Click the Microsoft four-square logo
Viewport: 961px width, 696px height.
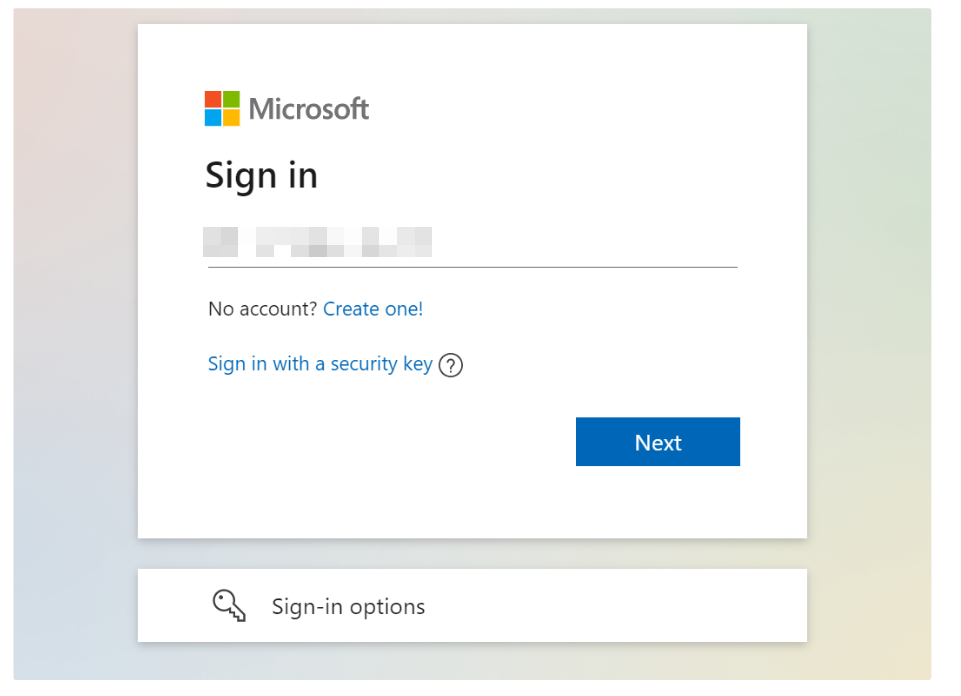pyautogui.click(x=222, y=108)
